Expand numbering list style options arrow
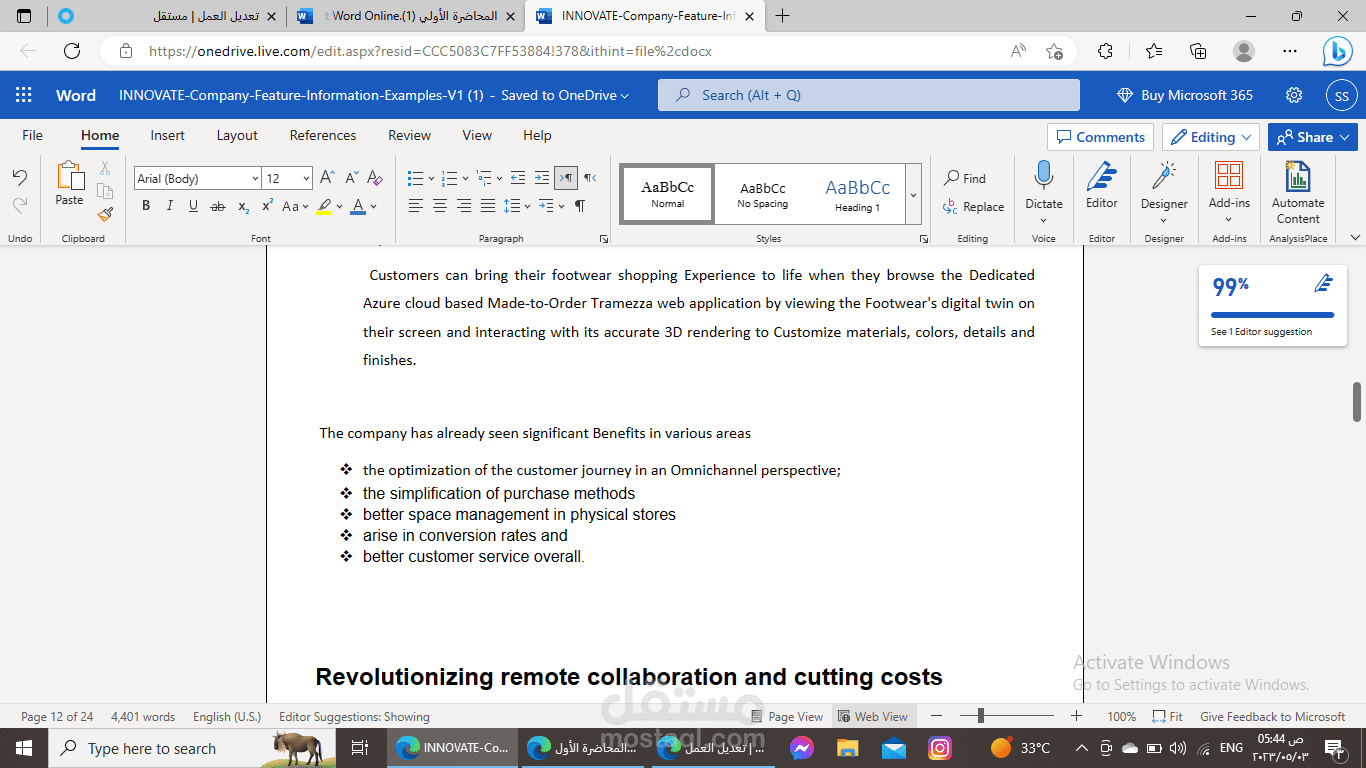The height and width of the screenshot is (768, 1366). [466, 179]
